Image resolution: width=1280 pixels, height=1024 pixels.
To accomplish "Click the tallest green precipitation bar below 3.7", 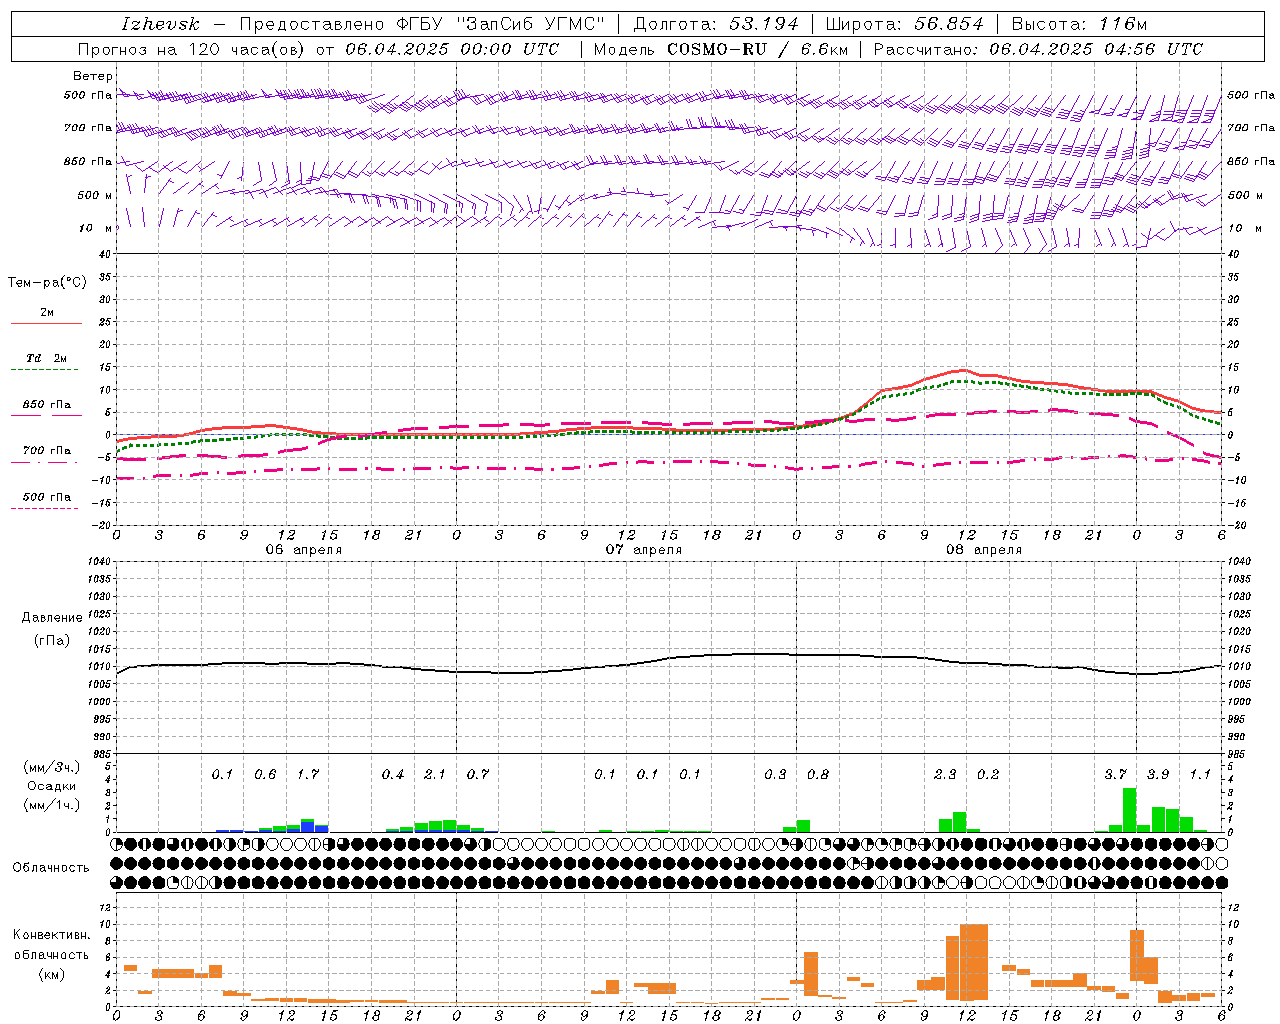I will pyautogui.click(x=1129, y=810).
